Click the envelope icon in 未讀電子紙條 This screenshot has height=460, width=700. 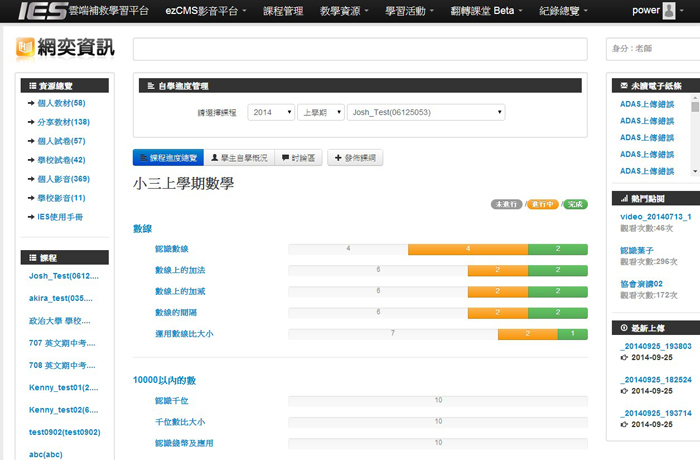click(x=624, y=85)
